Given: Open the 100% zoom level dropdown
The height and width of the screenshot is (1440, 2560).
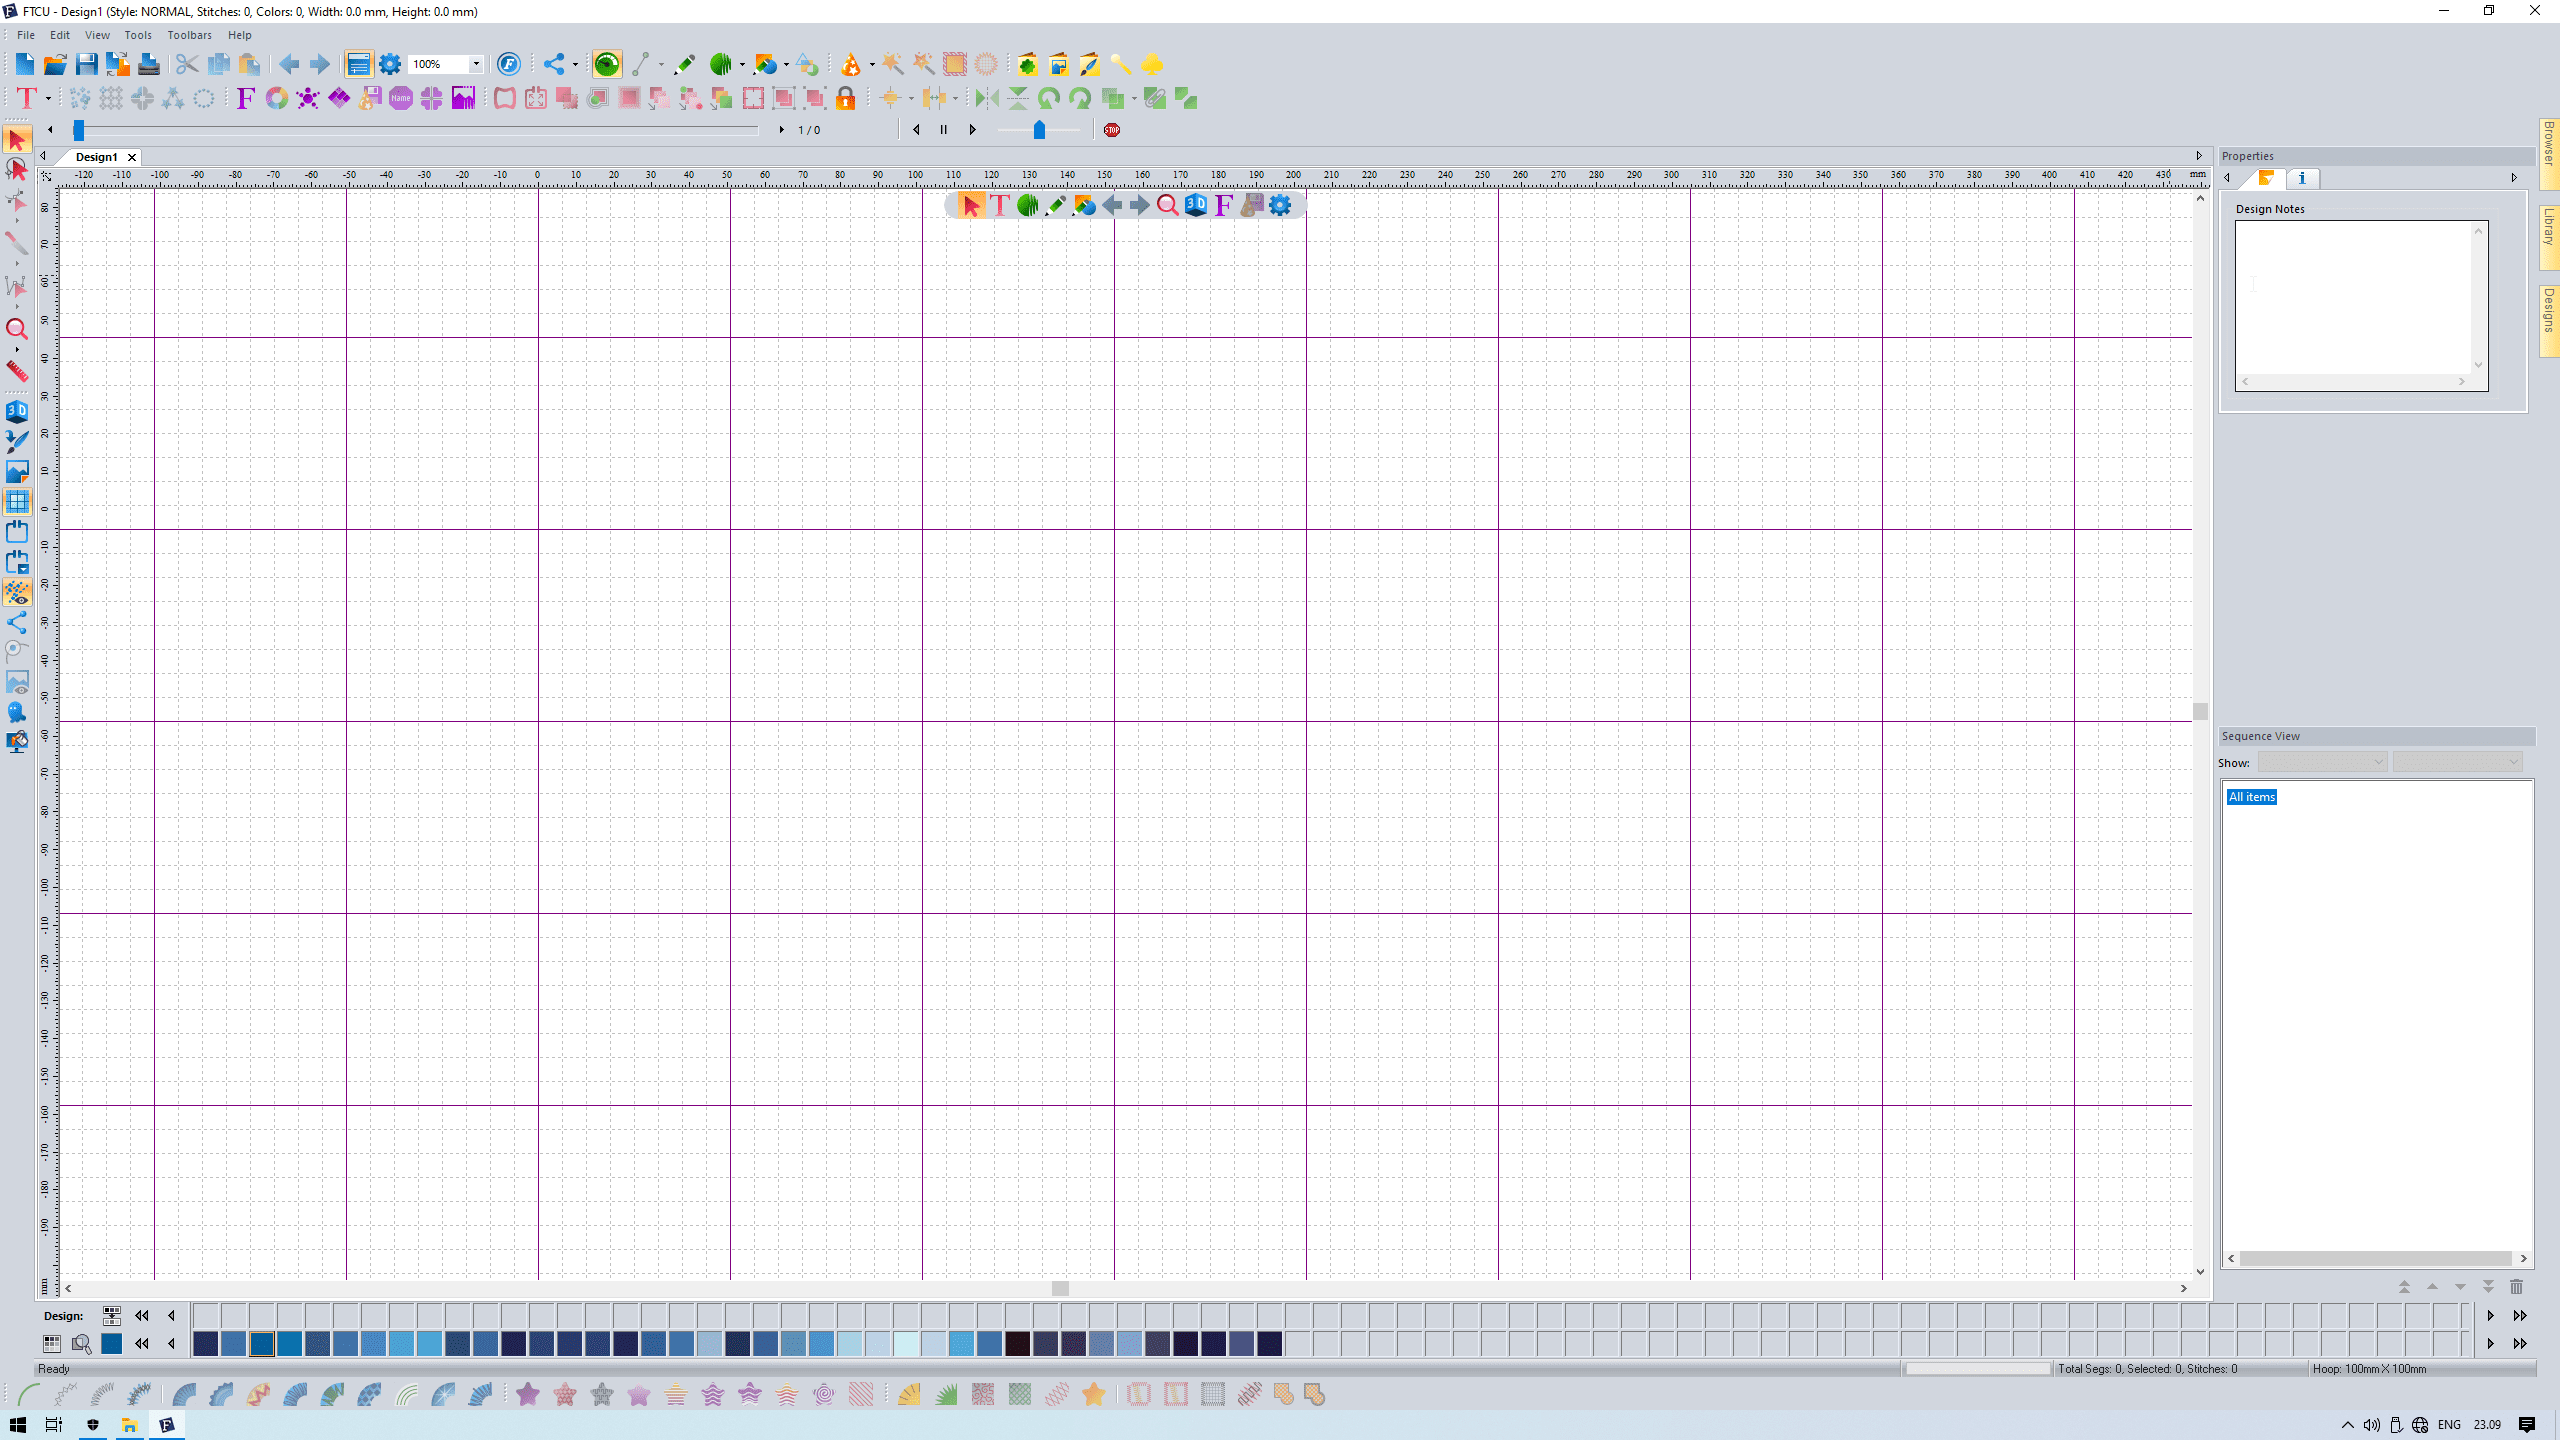Looking at the screenshot, I should point(476,65).
